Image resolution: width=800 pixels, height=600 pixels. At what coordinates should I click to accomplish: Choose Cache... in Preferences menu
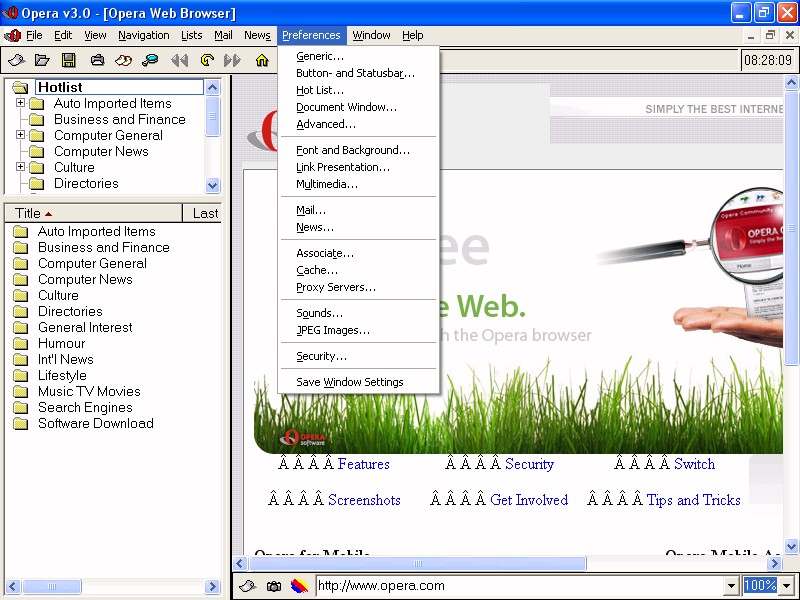click(x=359, y=270)
